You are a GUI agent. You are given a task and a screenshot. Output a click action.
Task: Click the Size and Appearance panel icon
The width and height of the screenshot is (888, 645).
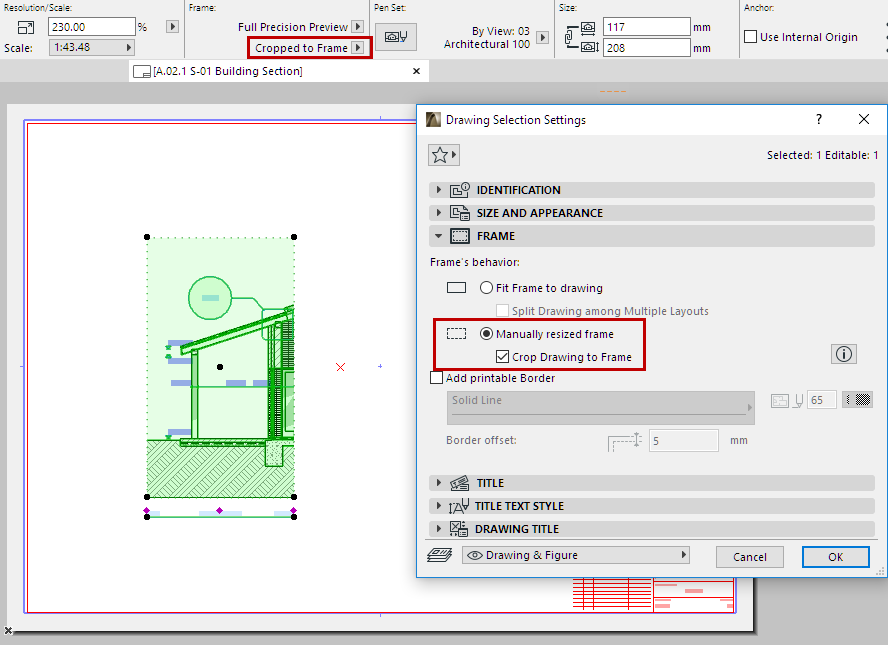click(460, 213)
